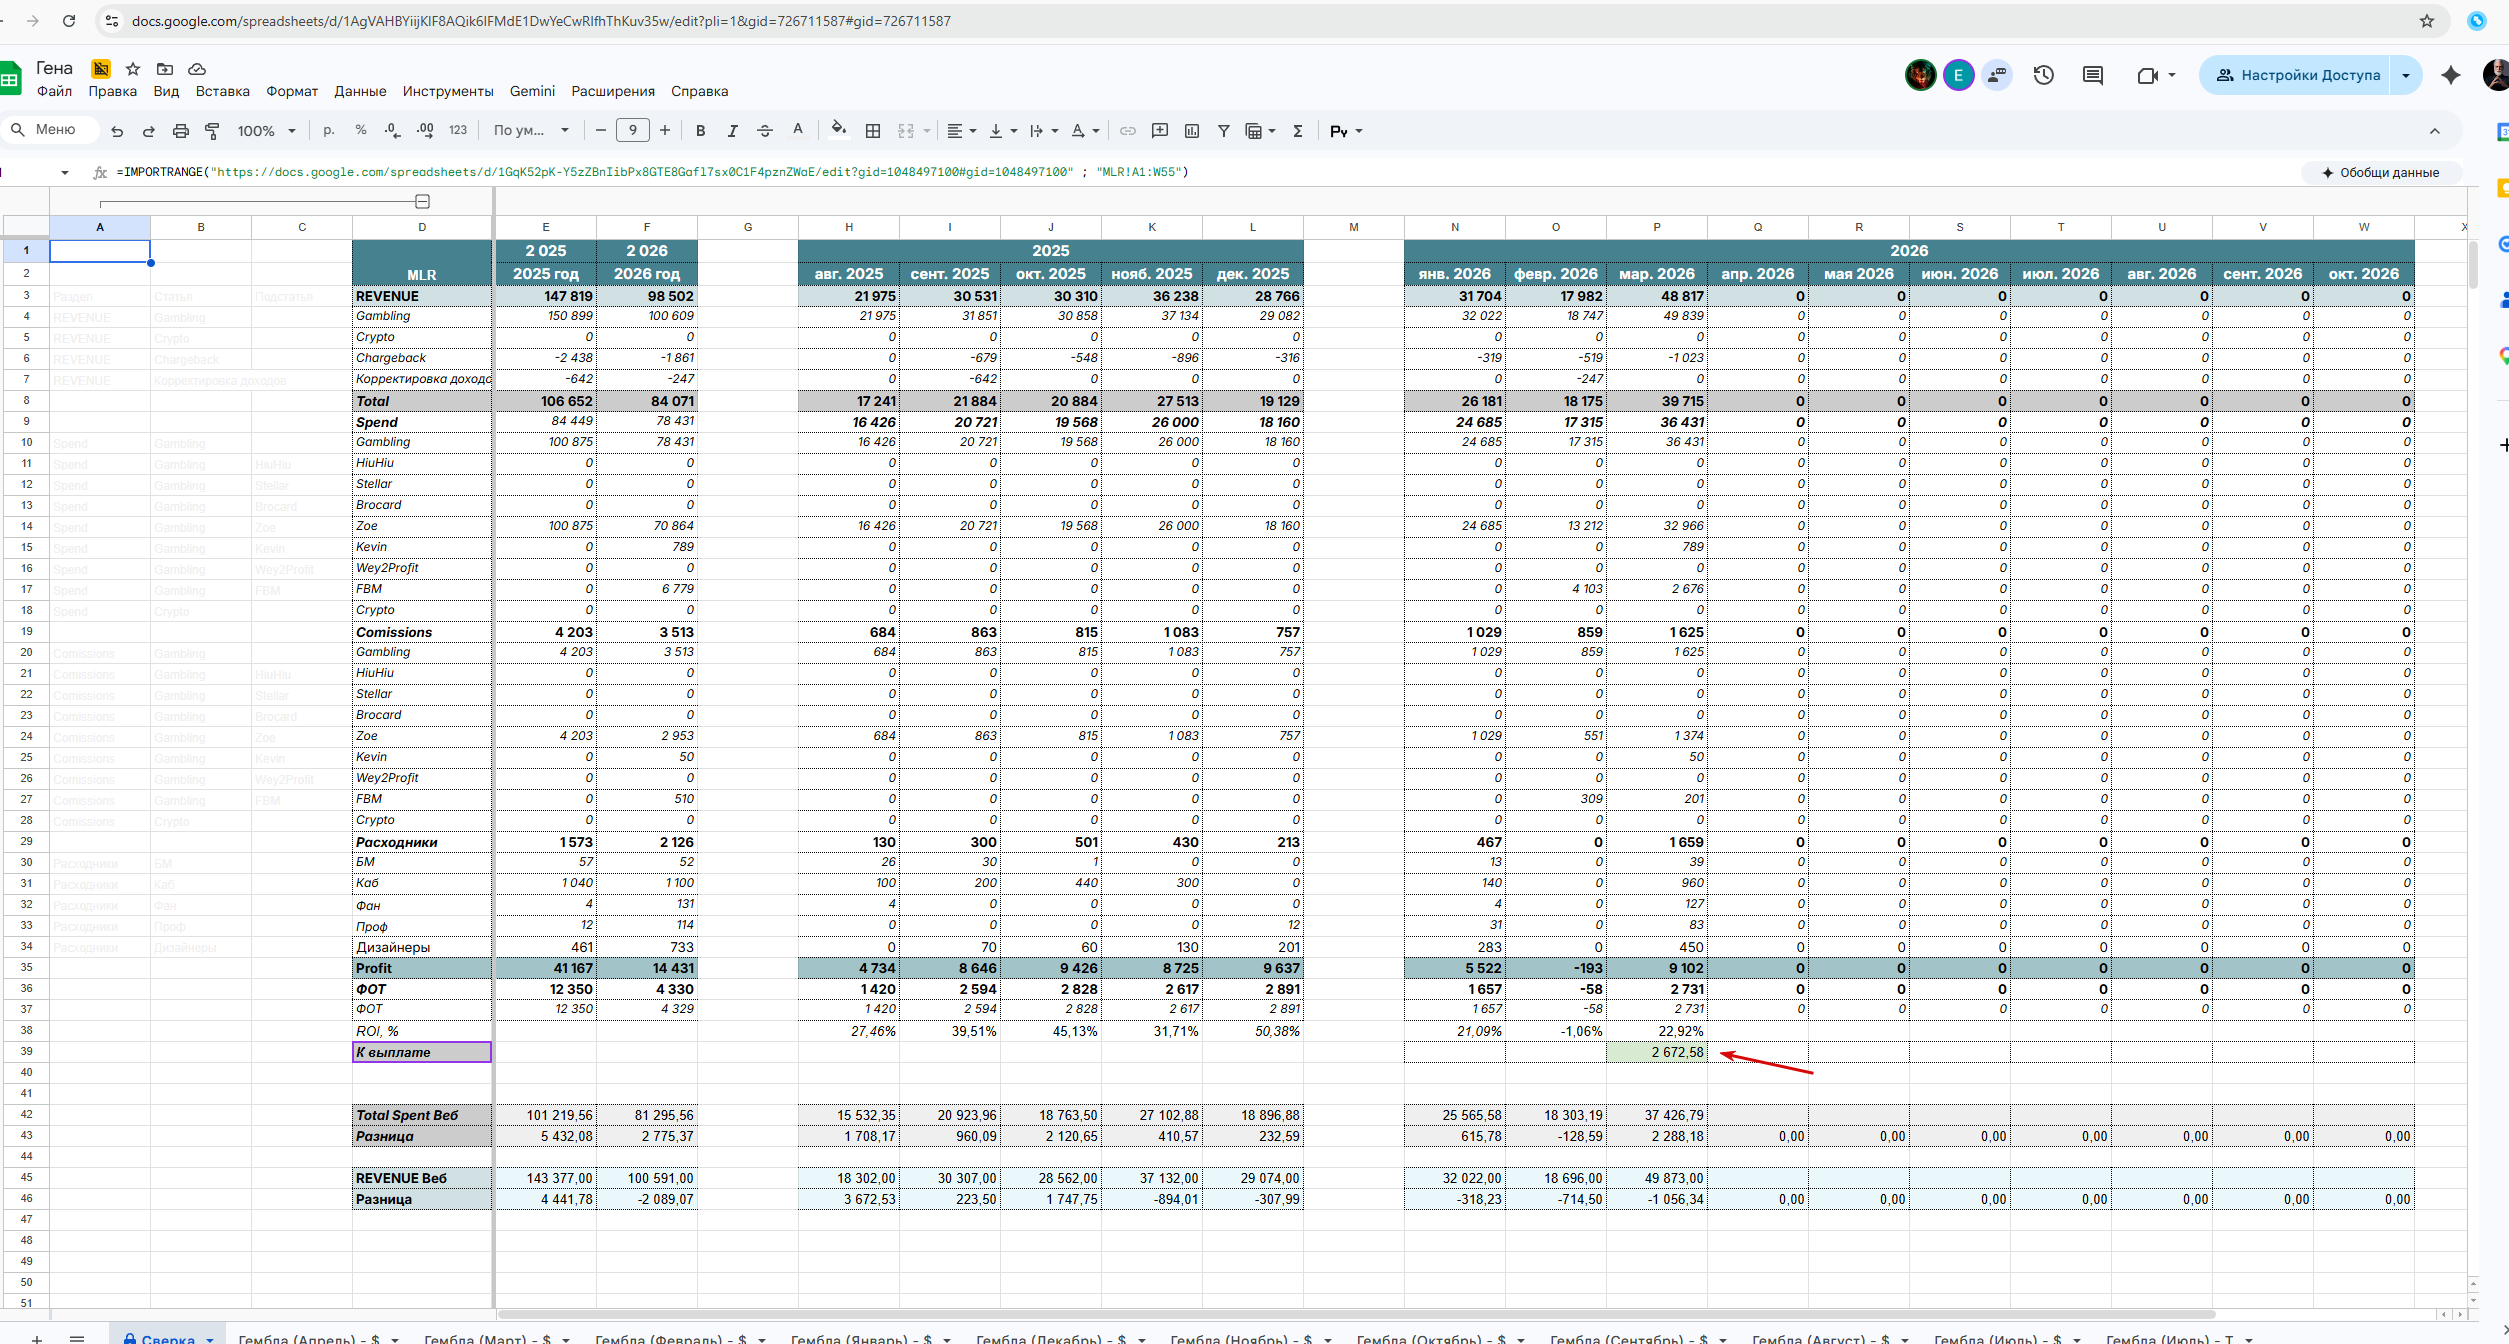The width and height of the screenshot is (2509, 1344).
Task: Open the font family dropdown
Action: click(531, 131)
